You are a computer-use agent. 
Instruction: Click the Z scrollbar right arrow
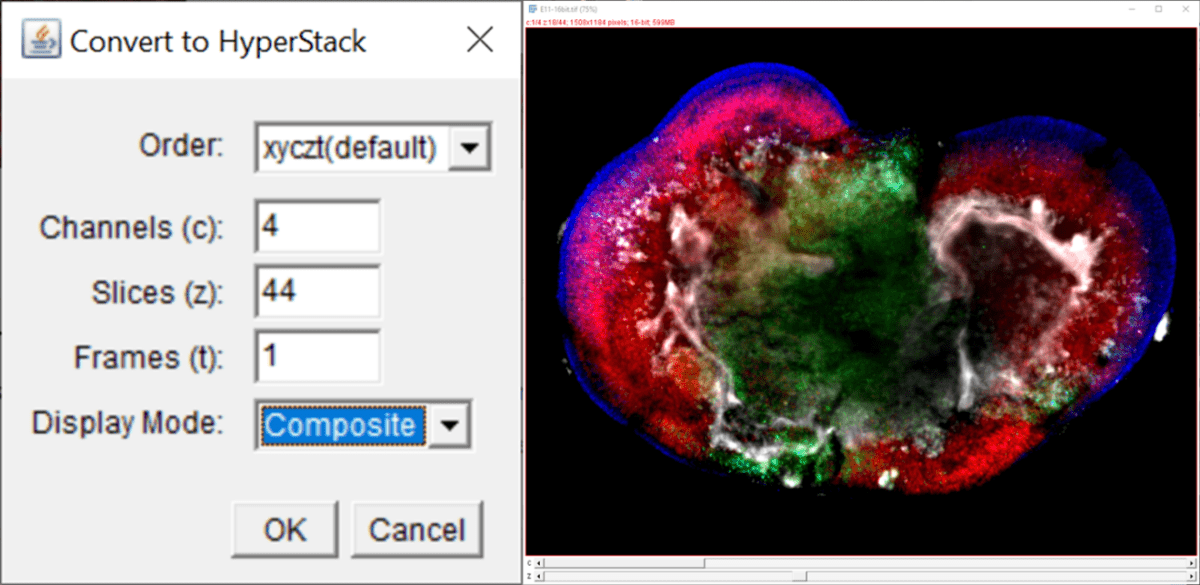click(1193, 577)
